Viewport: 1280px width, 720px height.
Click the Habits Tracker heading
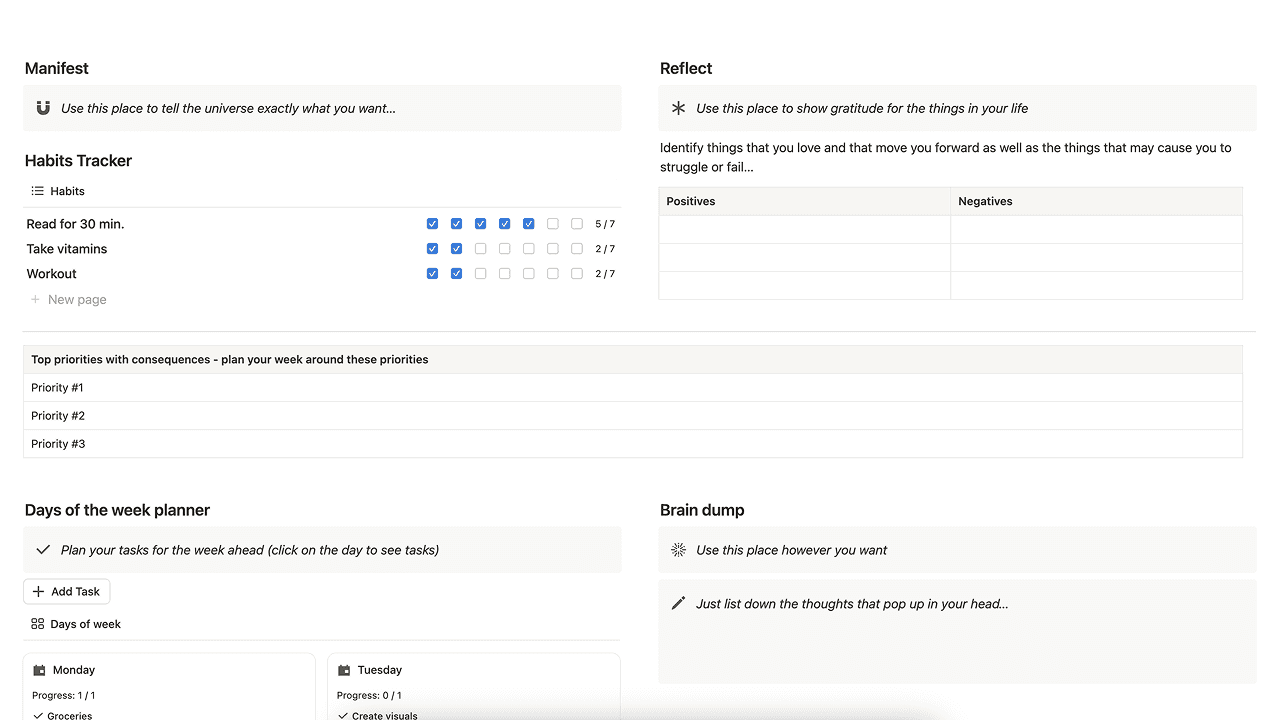coord(78,160)
